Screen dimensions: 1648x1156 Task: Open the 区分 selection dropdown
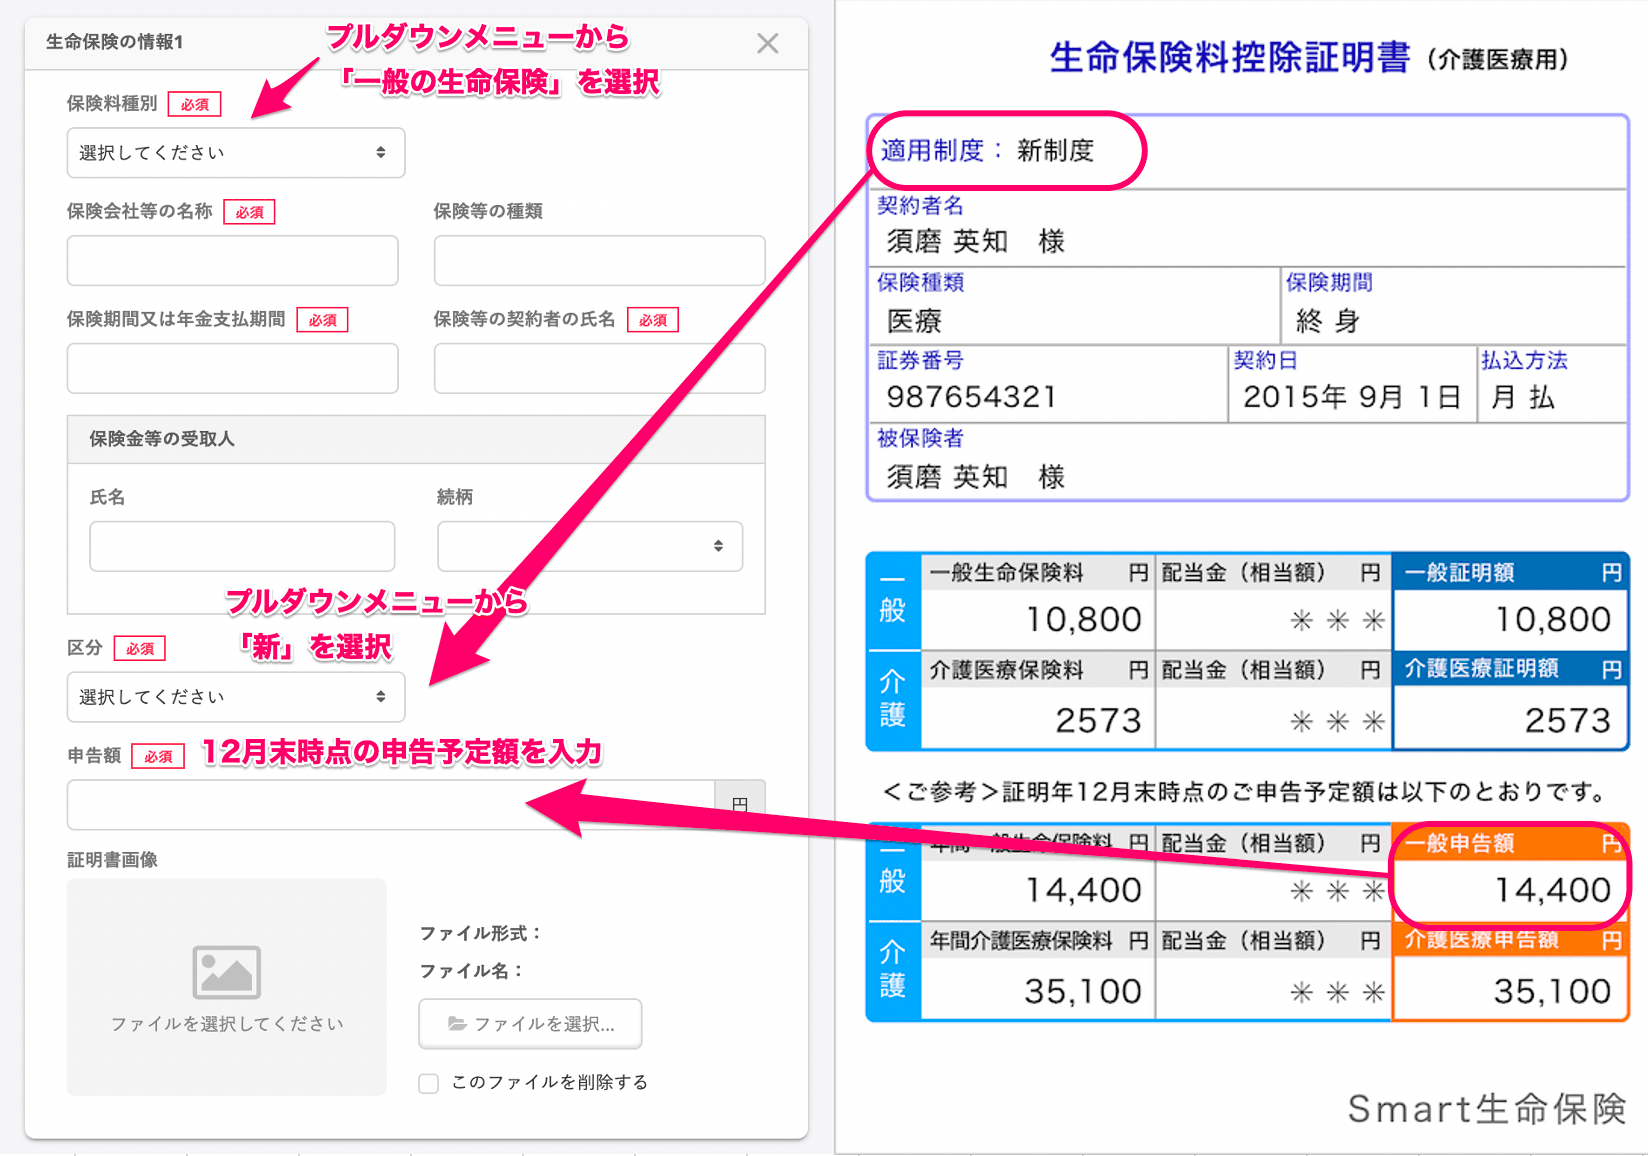click(x=234, y=697)
